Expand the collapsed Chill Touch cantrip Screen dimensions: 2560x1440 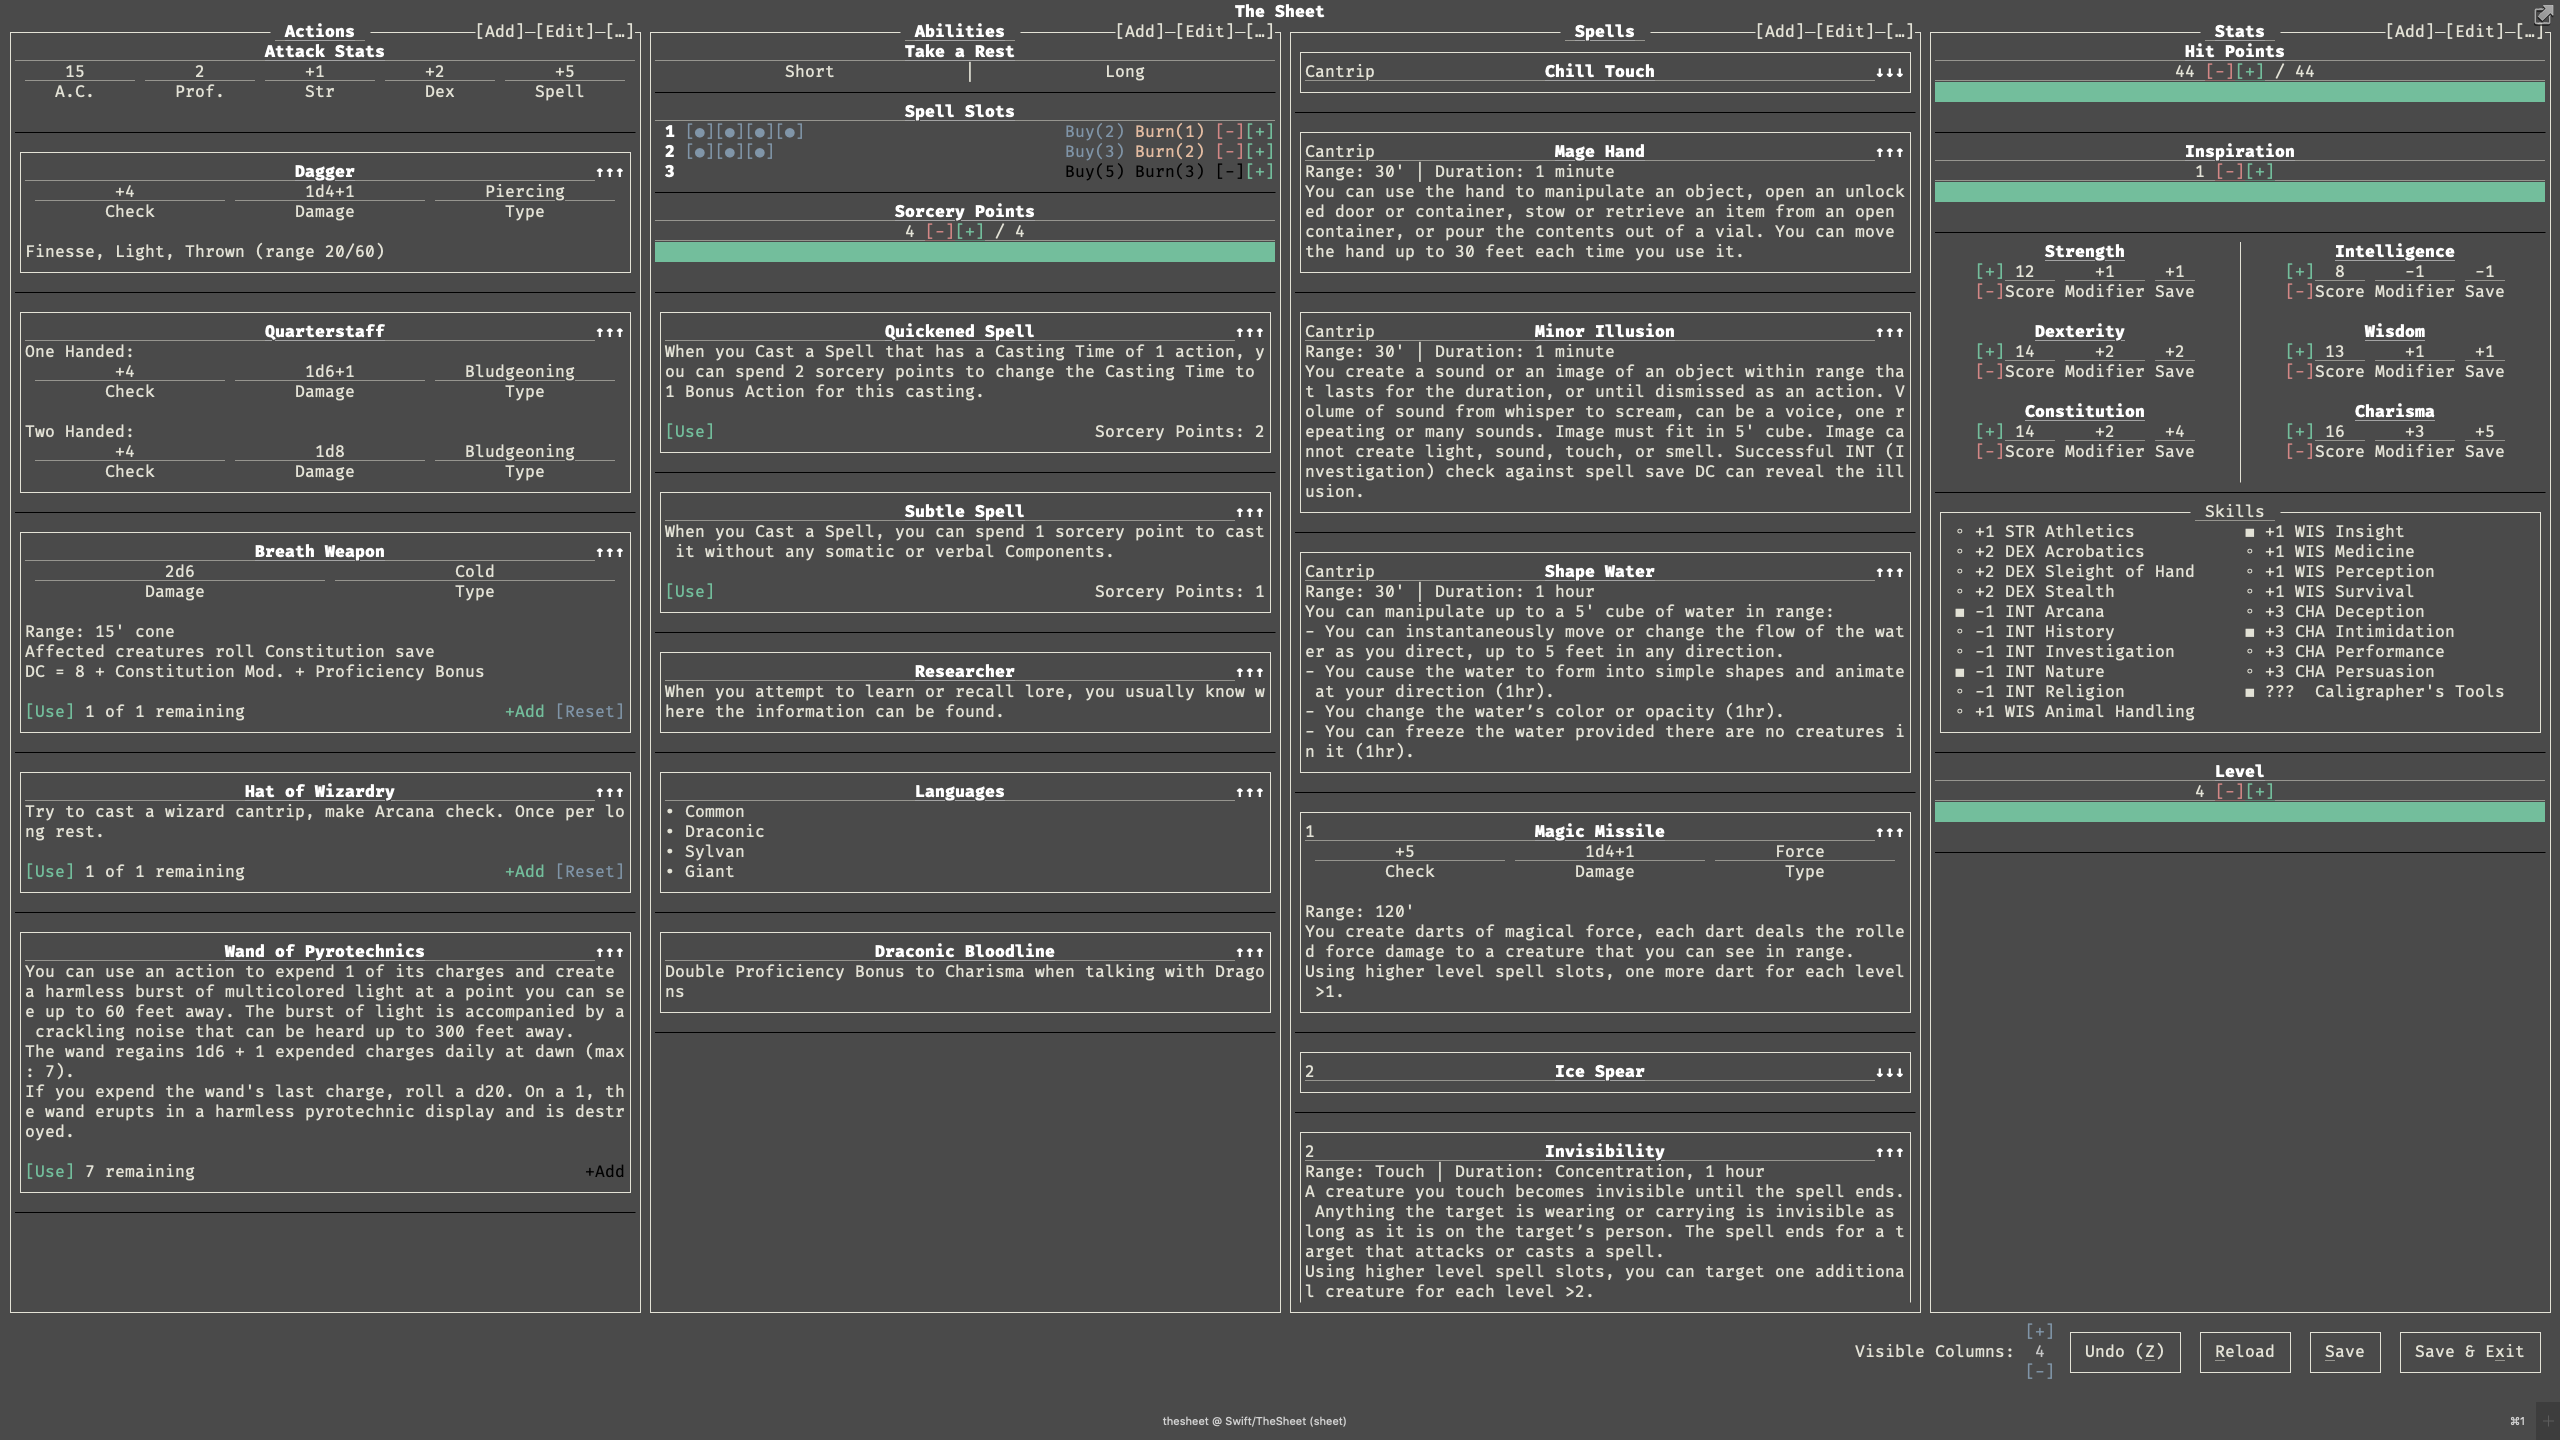1889,72
